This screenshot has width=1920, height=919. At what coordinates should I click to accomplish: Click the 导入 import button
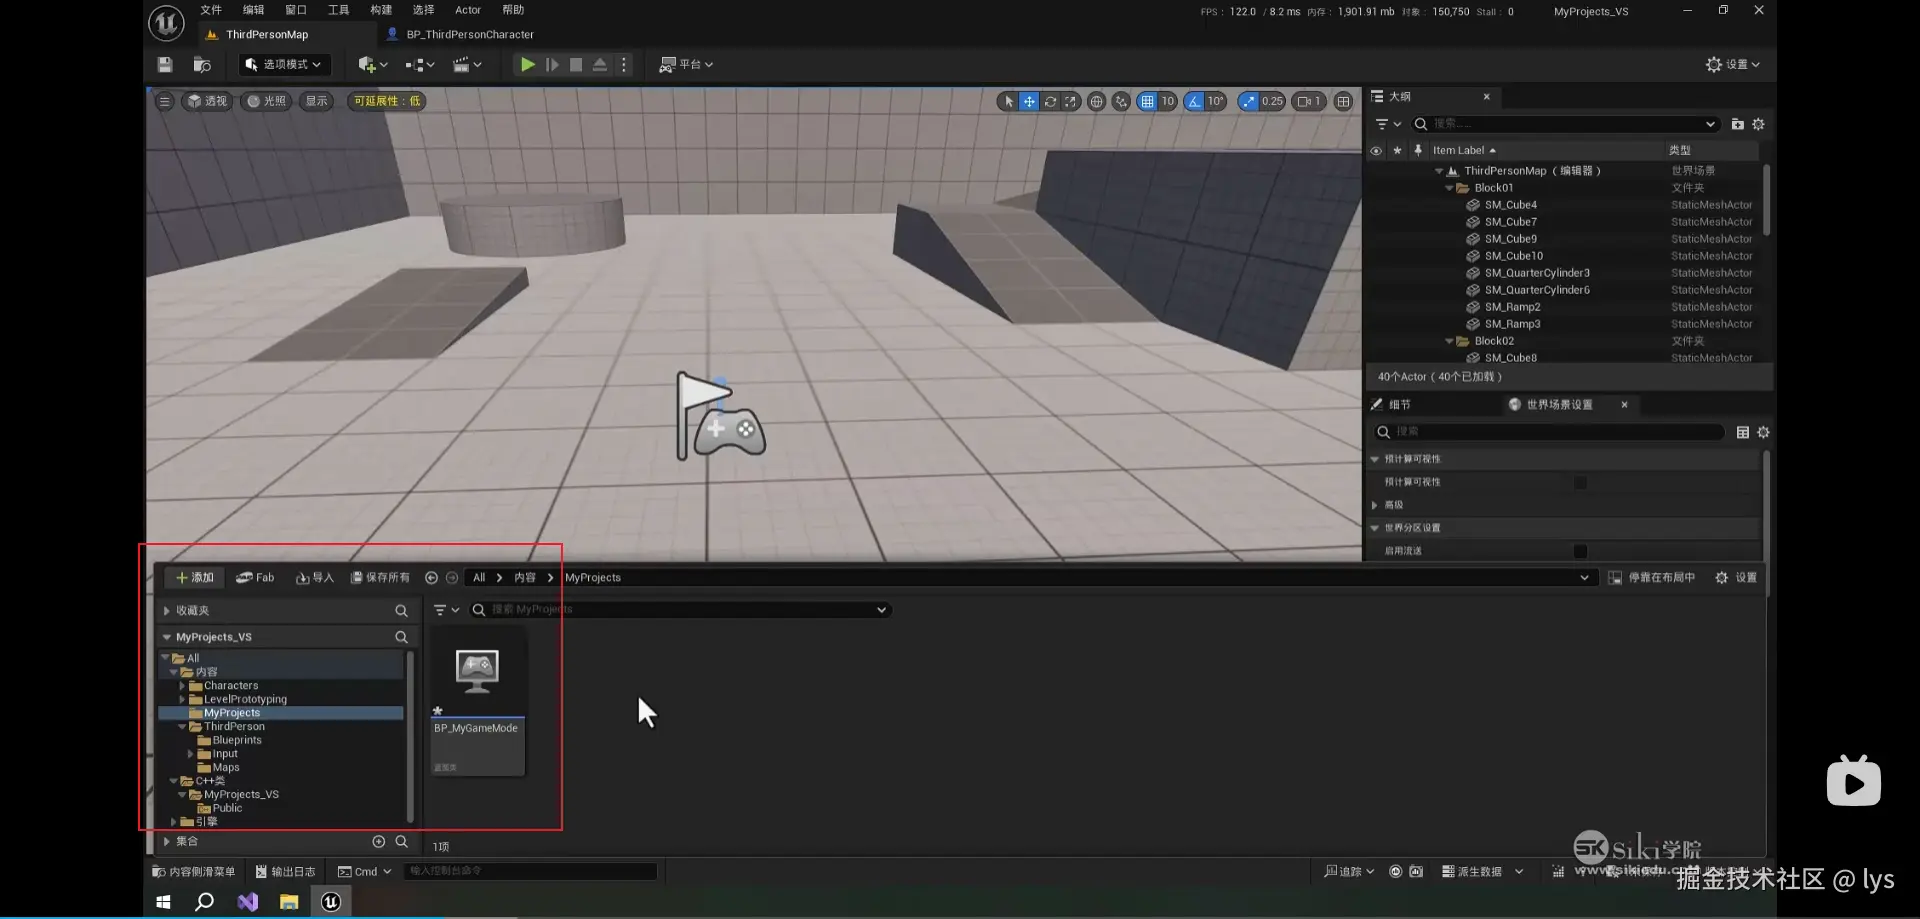coord(315,578)
